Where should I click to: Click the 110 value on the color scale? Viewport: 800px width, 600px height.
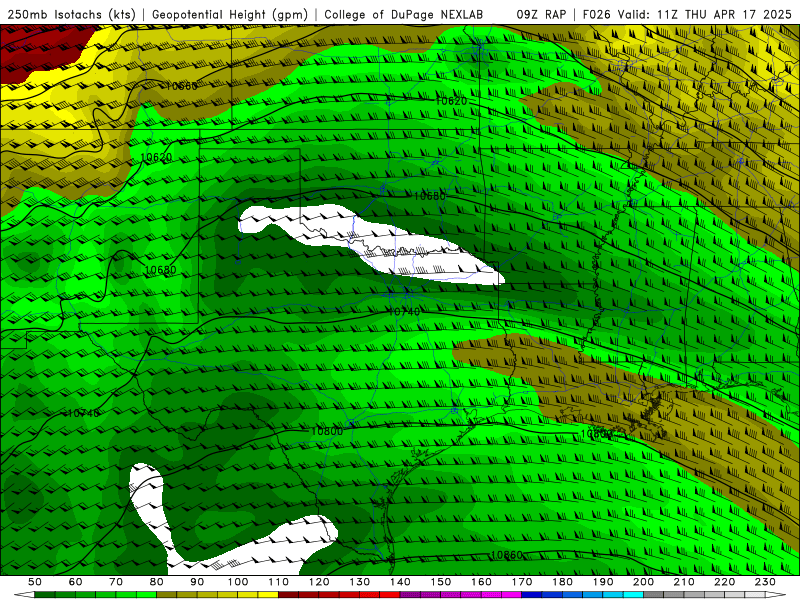pyautogui.click(x=278, y=582)
